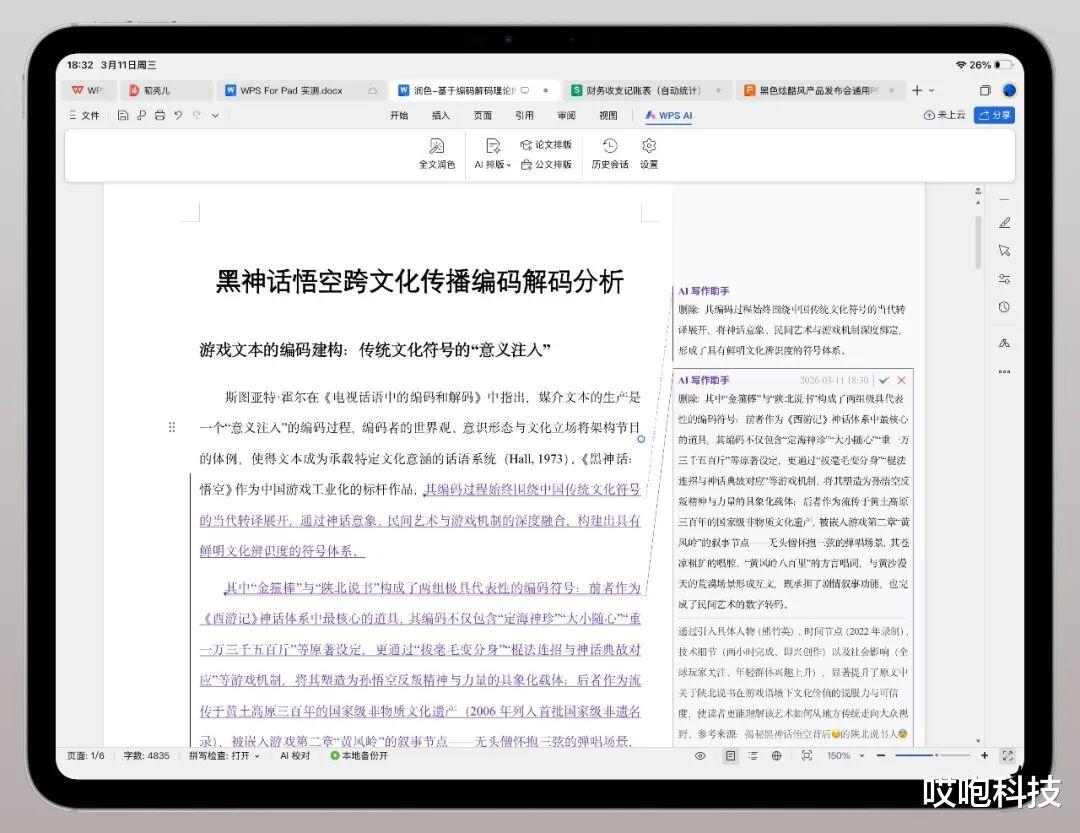Click the vertical document scrollbar thumb
1080x833 pixels.
978,243
